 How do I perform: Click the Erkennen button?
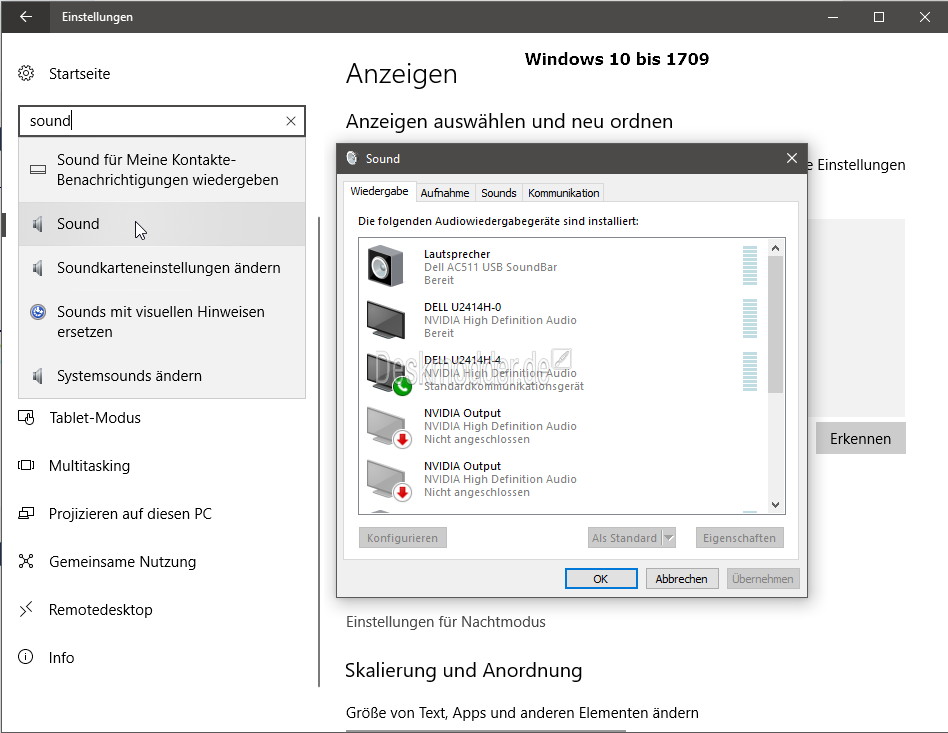point(860,438)
